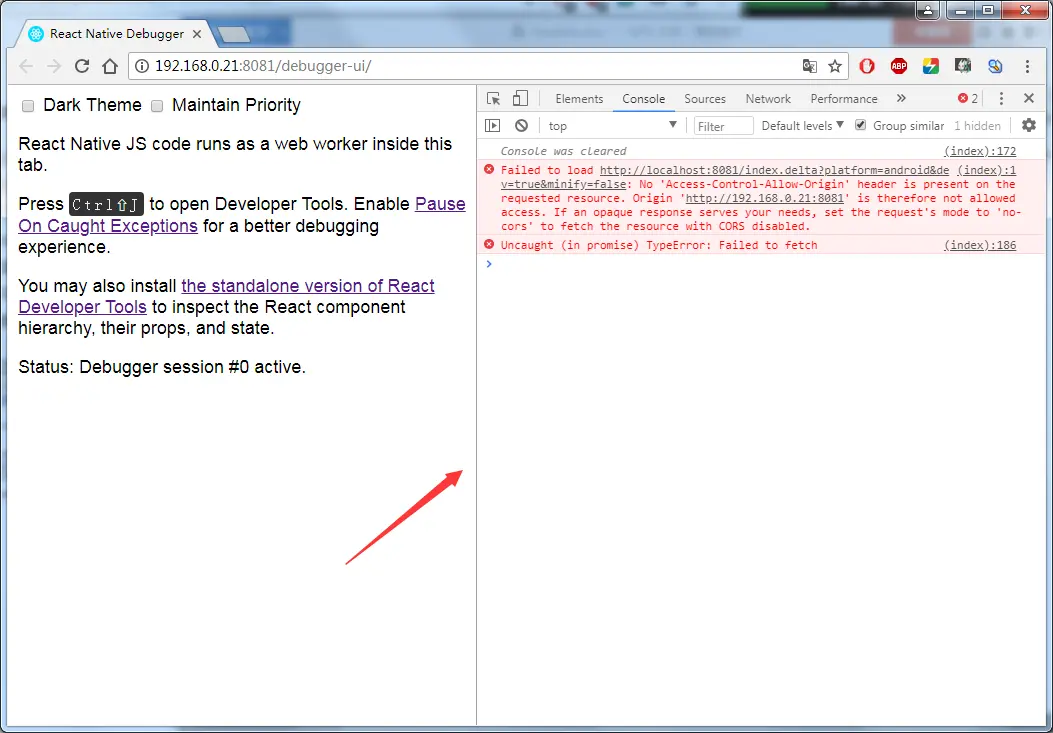Click the Status Debugger session #0 text
This screenshot has width=1053, height=733.
point(162,367)
